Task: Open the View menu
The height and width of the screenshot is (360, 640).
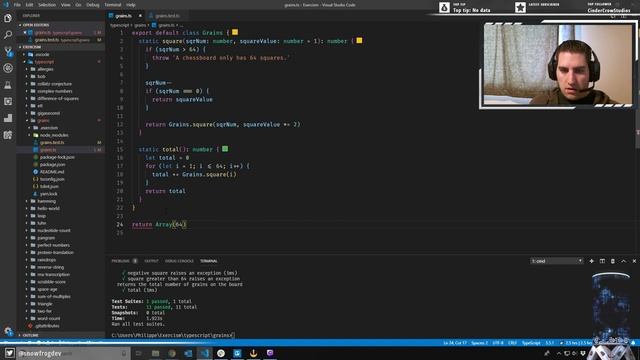Action: coord(66,5)
